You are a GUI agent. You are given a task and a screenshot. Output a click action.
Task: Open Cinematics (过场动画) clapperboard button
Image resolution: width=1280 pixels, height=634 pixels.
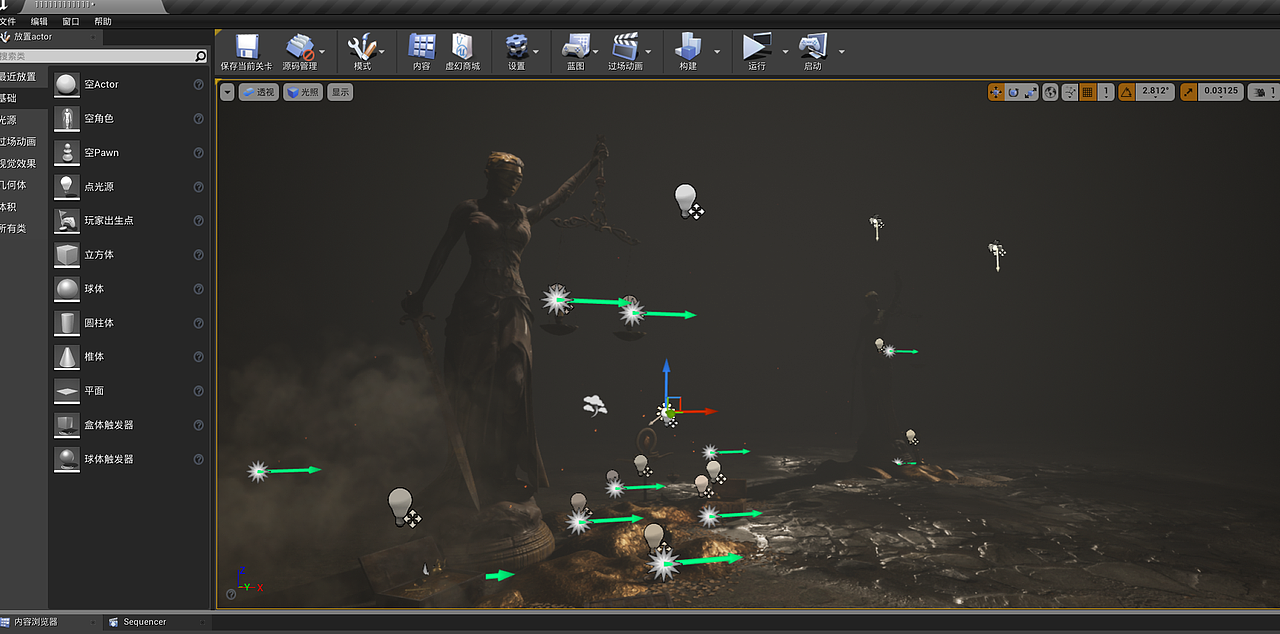[x=625, y=50]
